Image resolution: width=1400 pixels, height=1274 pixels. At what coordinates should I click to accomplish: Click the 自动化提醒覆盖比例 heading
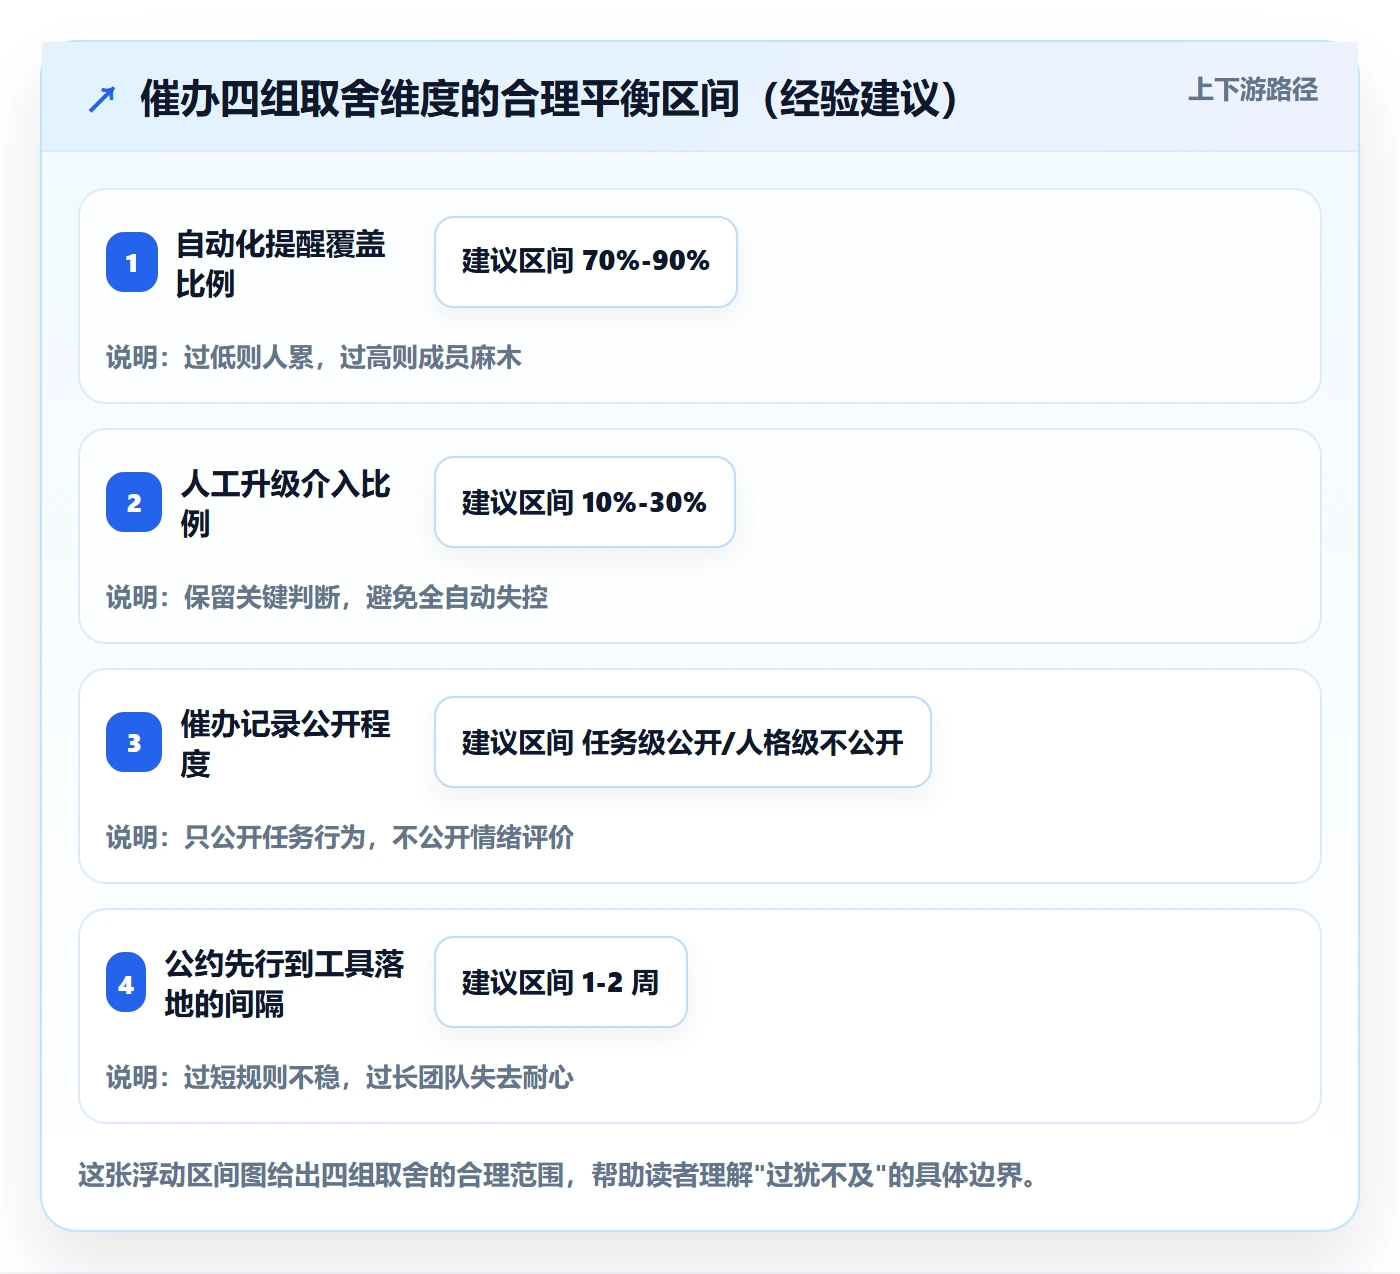[281, 263]
